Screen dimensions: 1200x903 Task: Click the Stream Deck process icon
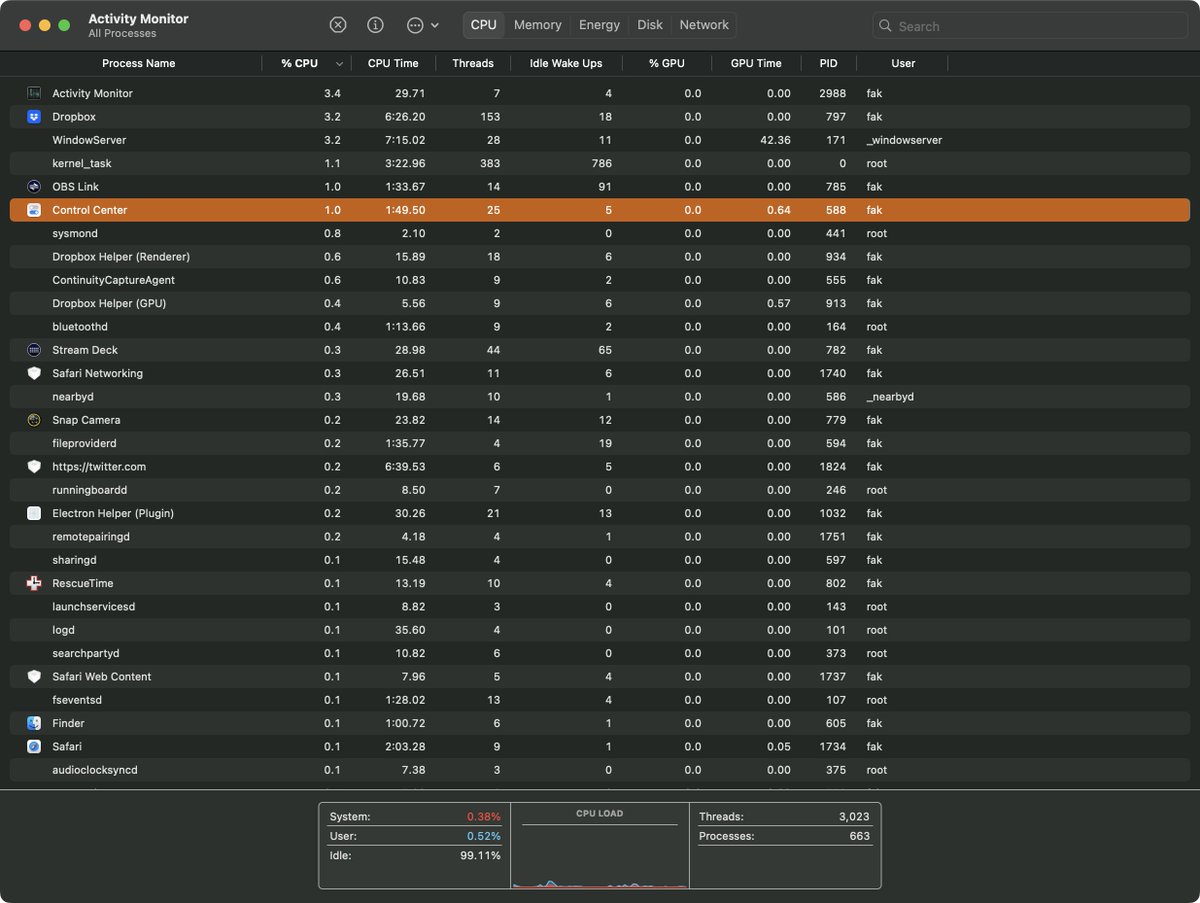point(34,350)
